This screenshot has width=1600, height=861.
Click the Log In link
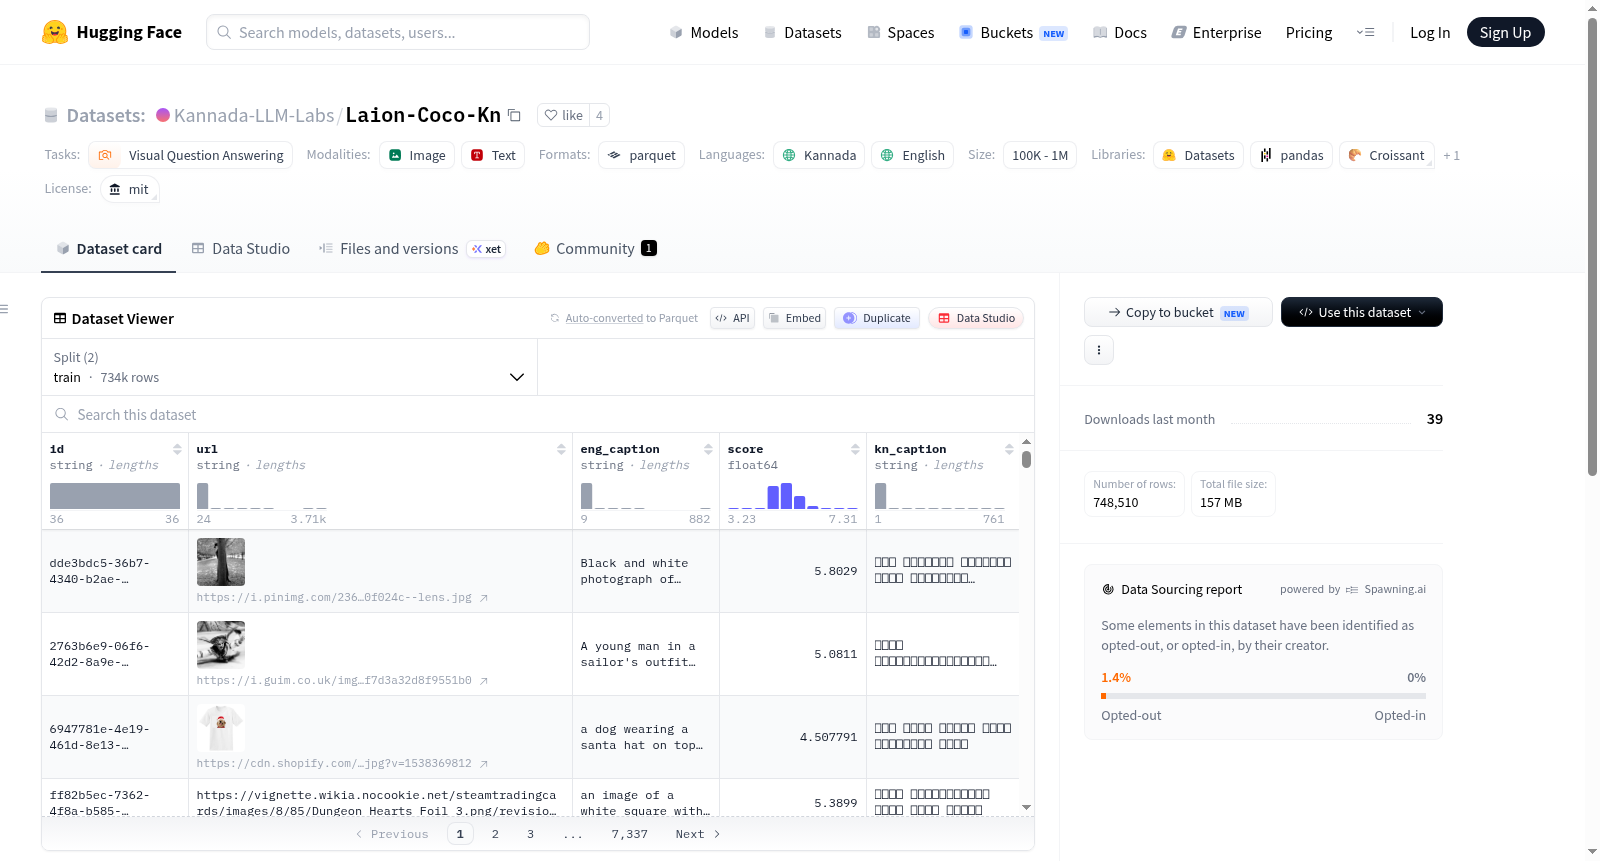[1429, 32]
